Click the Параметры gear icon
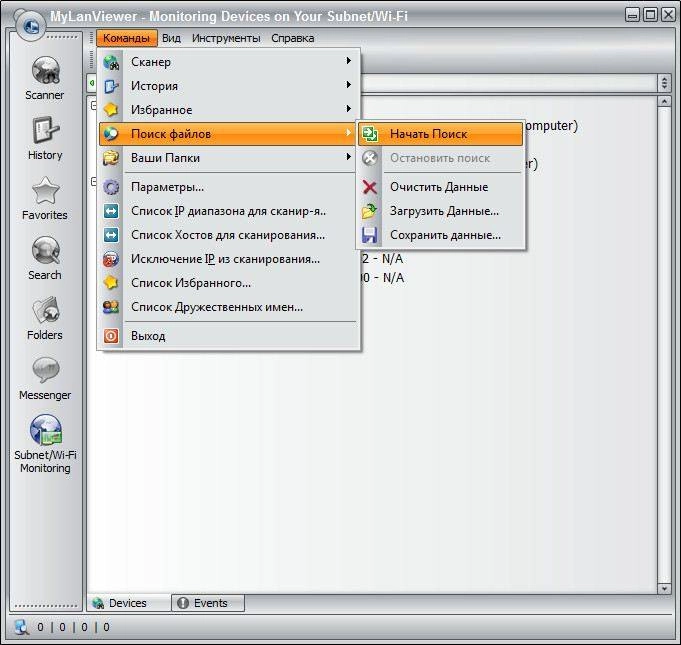 tap(111, 187)
